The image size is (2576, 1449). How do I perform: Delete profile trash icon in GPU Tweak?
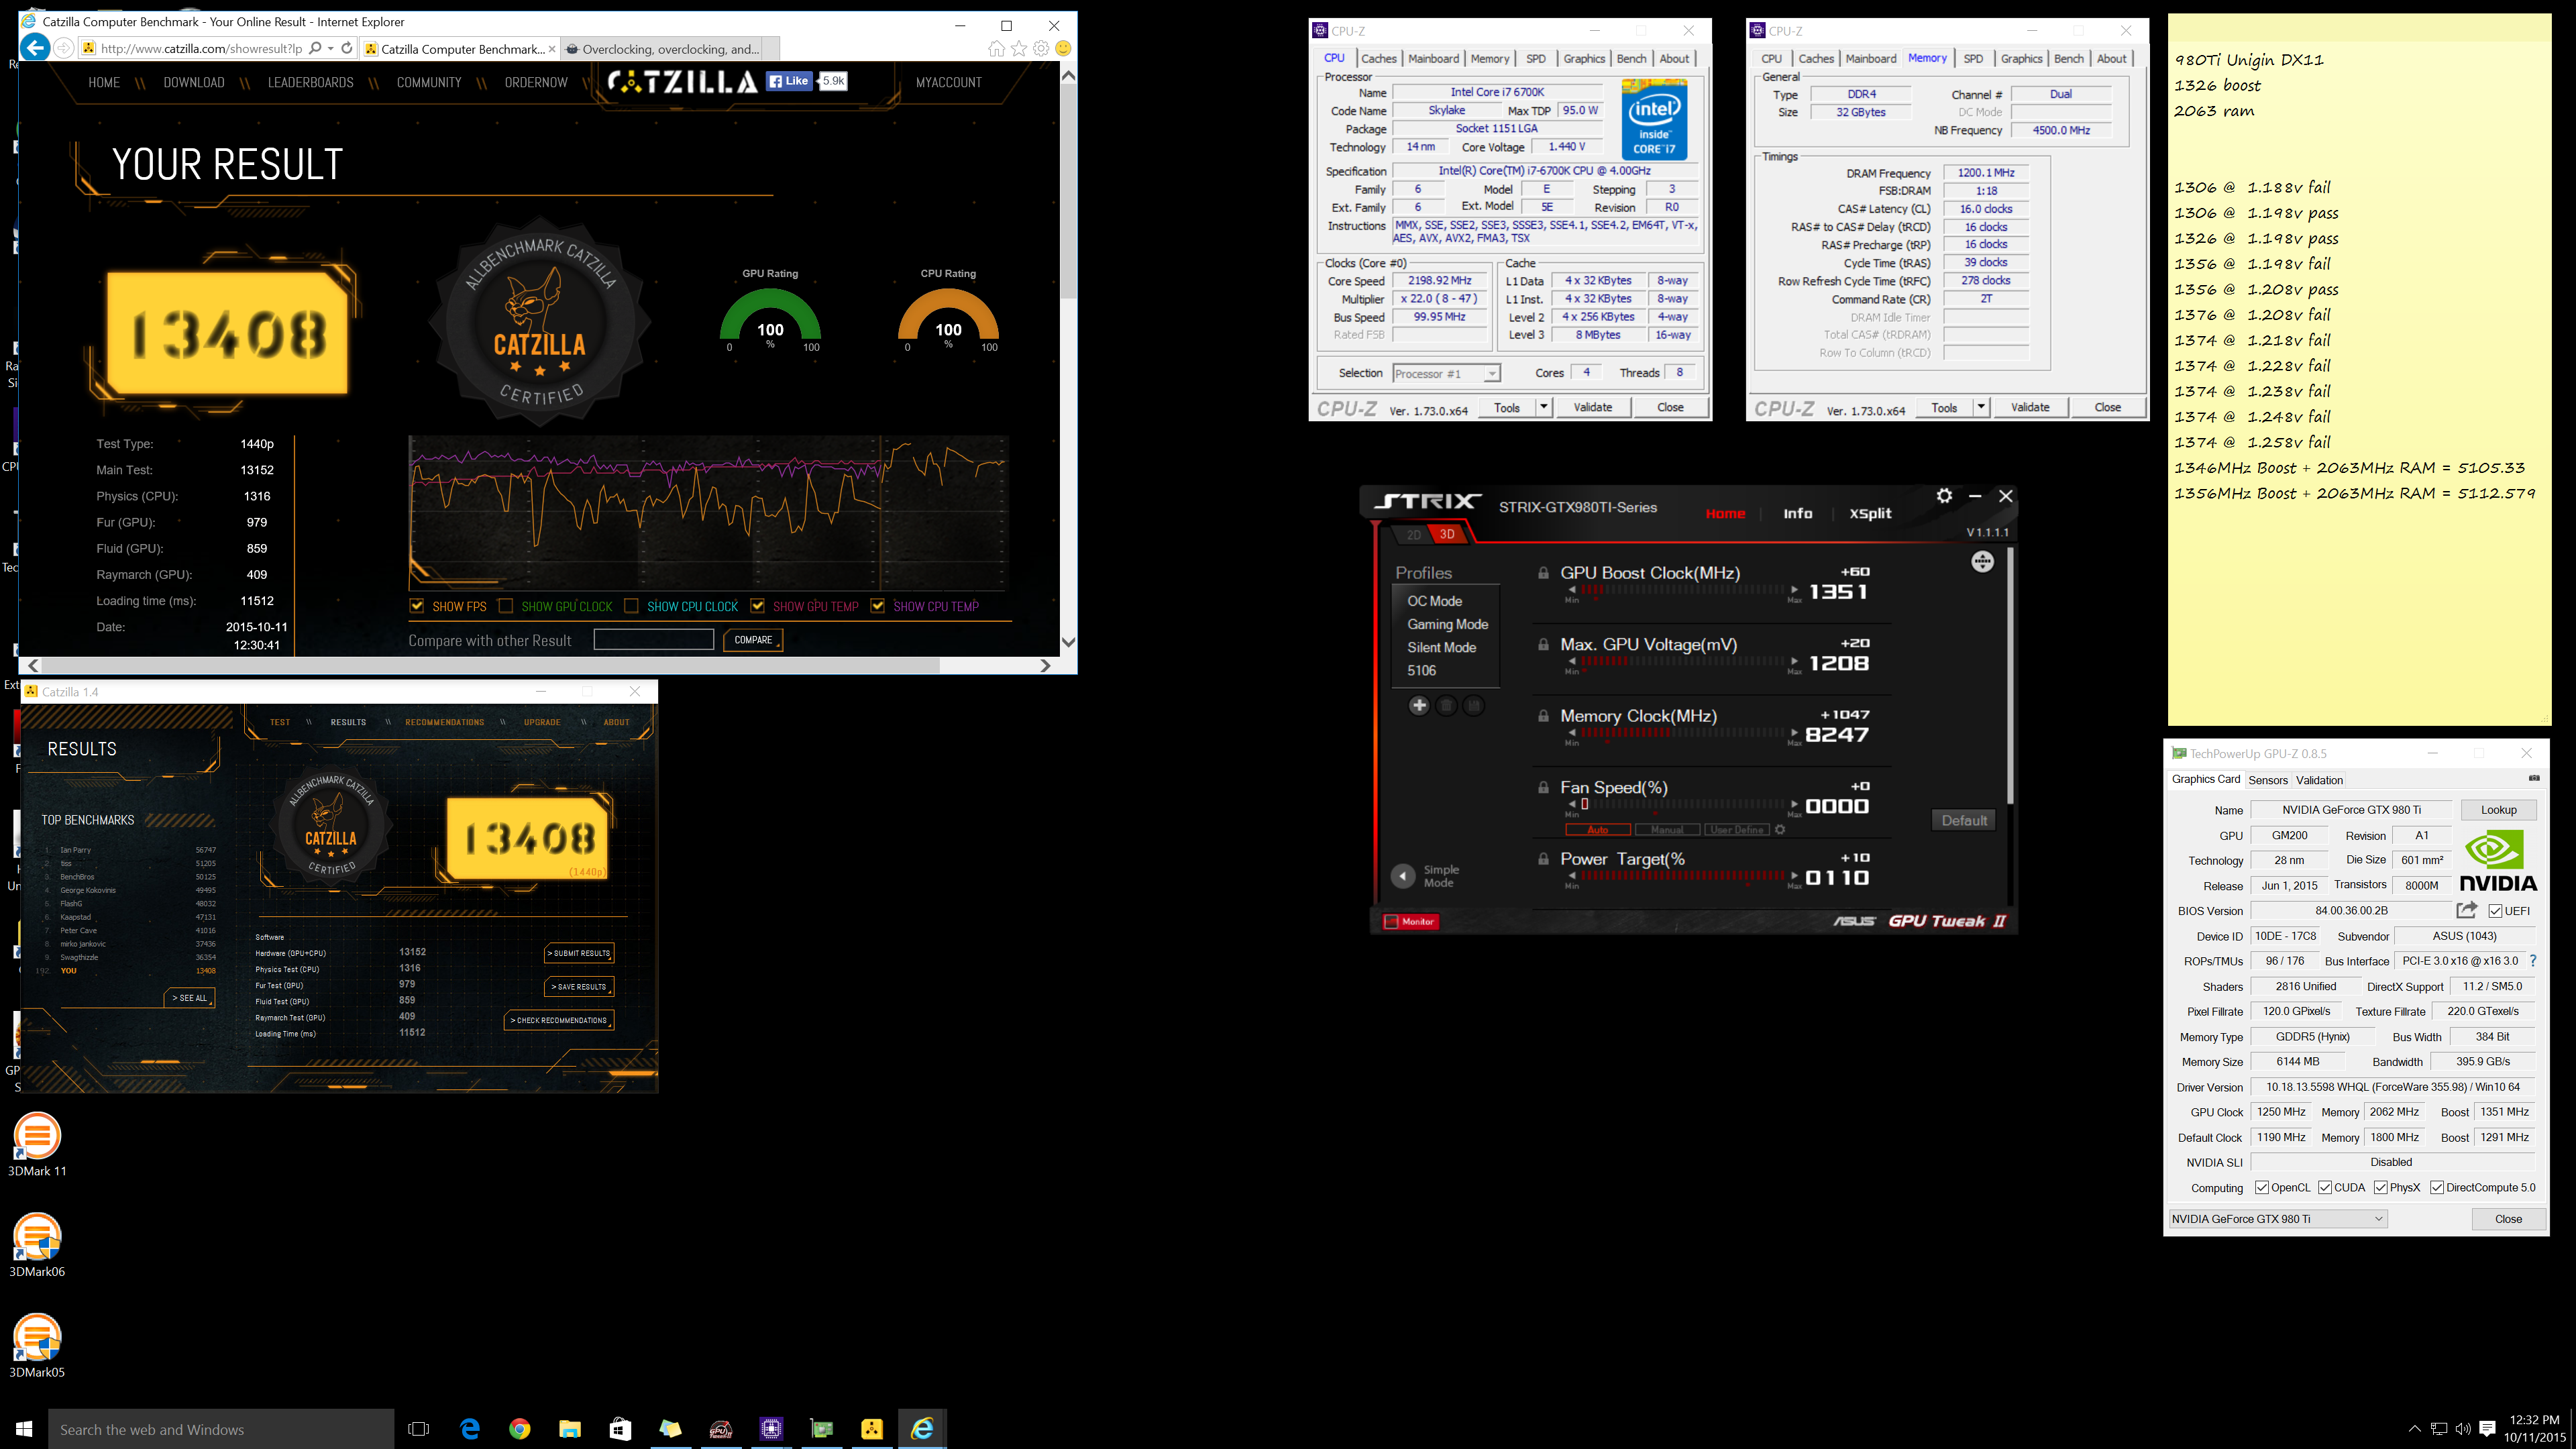(x=1446, y=706)
